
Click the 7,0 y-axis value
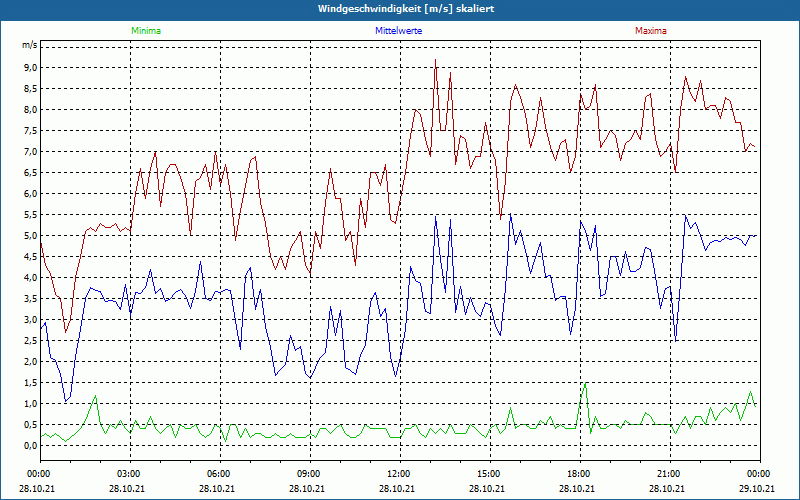coord(30,152)
